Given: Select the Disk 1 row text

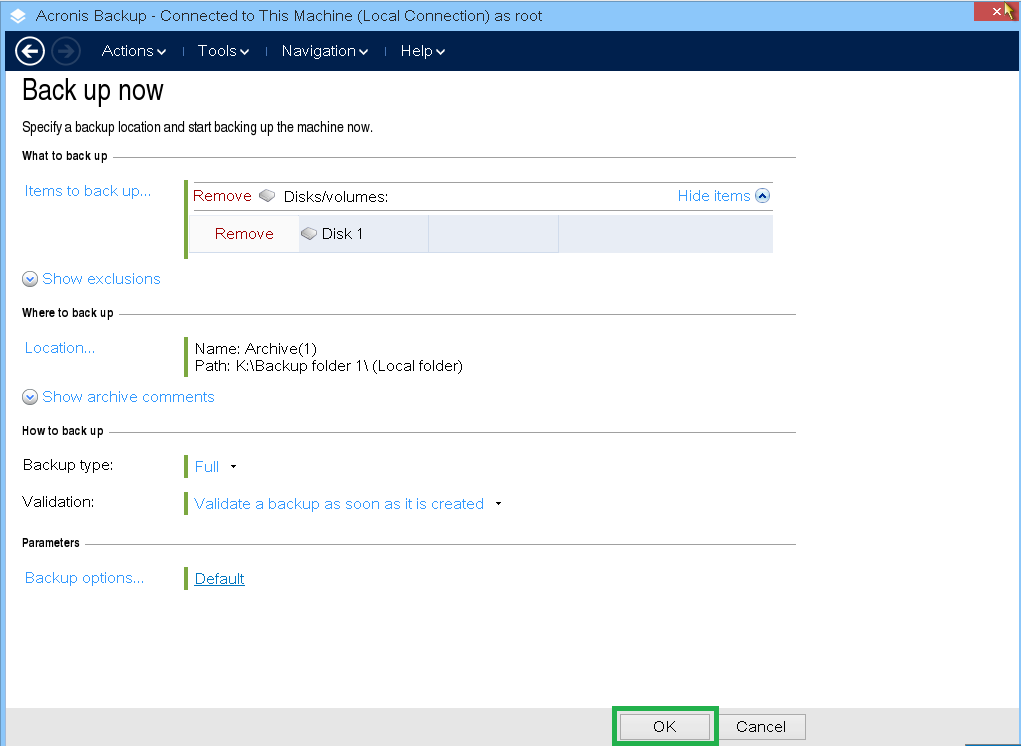Looking at the screenshot, I should point(342,234).
